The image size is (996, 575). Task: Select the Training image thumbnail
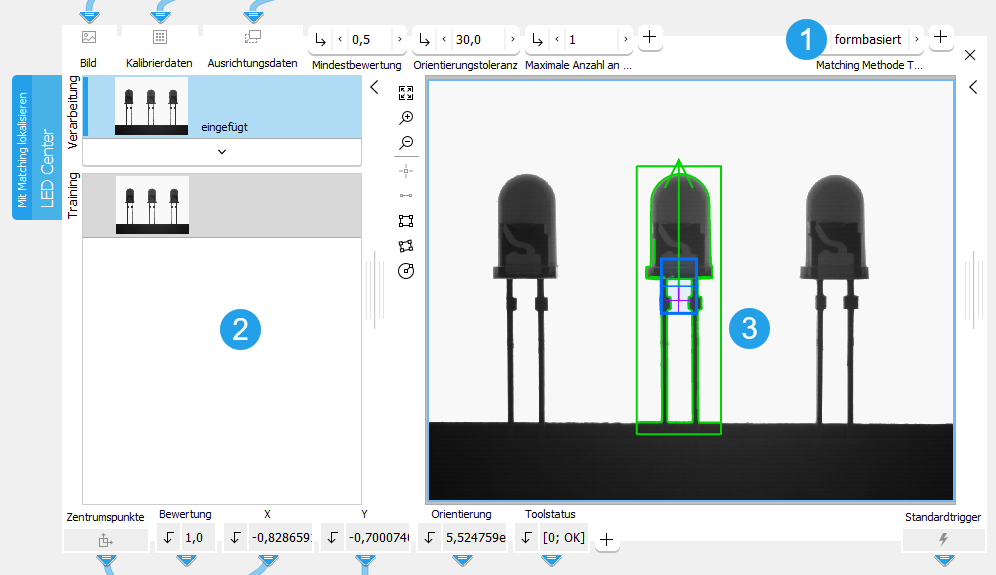click(x=152, y=205)
